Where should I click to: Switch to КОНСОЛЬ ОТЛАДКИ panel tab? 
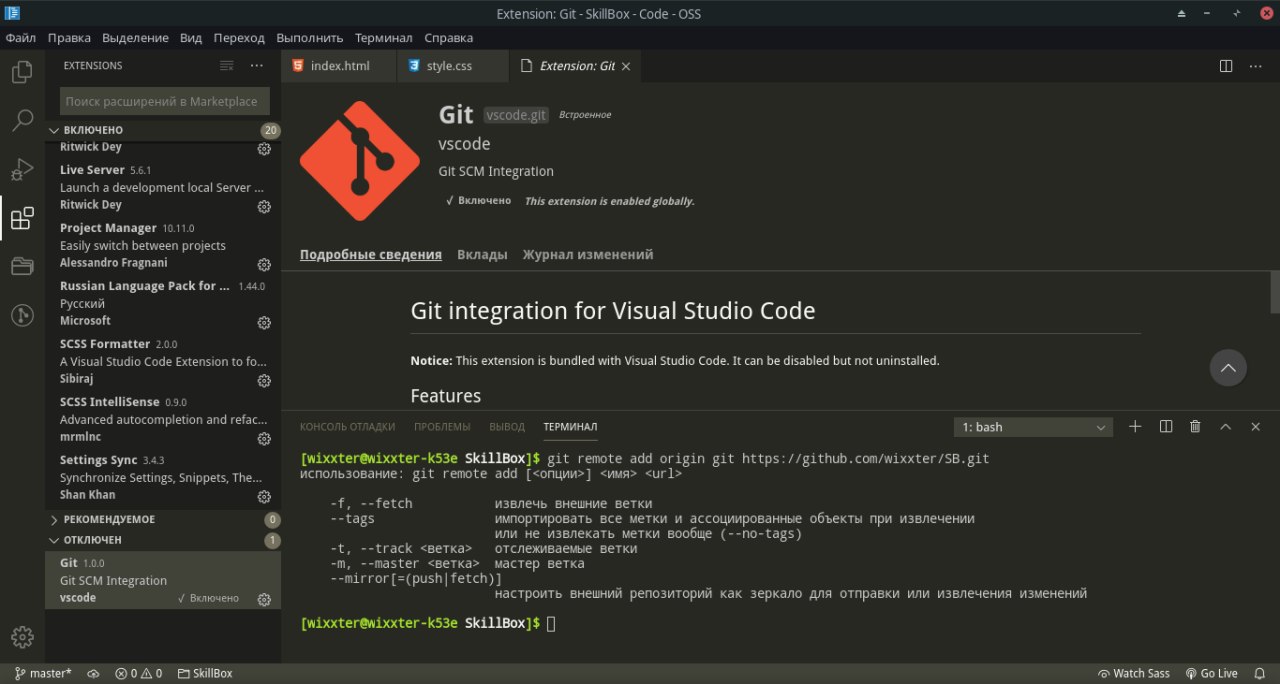coord(347,427)
